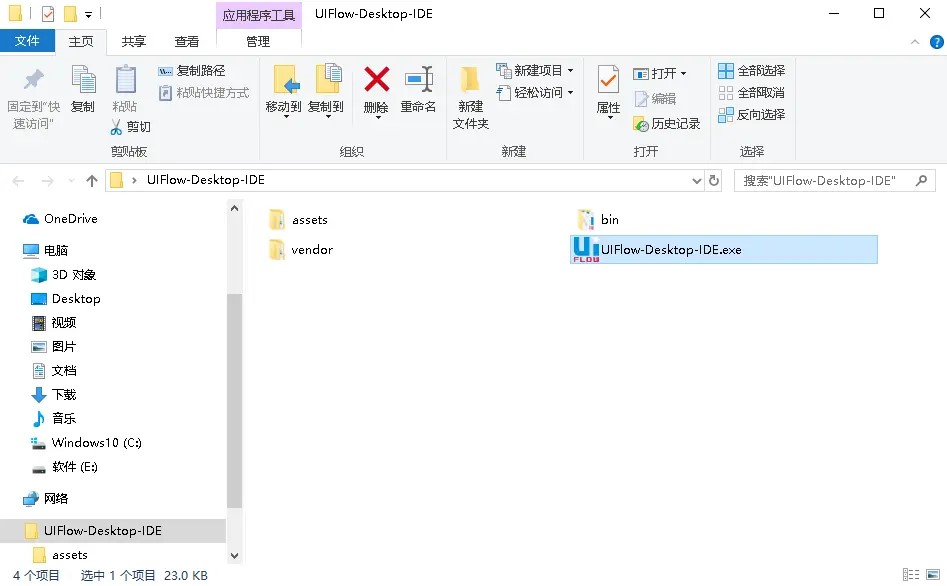The width and height of the screenshot is (947, 586).
Task: Click the Paste (粘贴) clipboard icon
Action: point(125,80)
